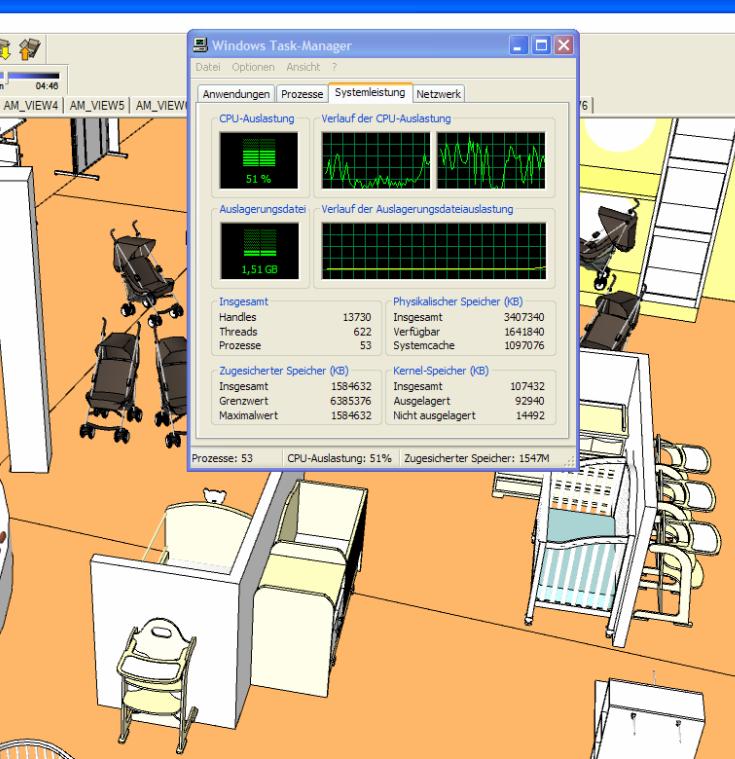Switch to the Anwendungen tab
The image size is (735, 759).
[x=236, y=94]
